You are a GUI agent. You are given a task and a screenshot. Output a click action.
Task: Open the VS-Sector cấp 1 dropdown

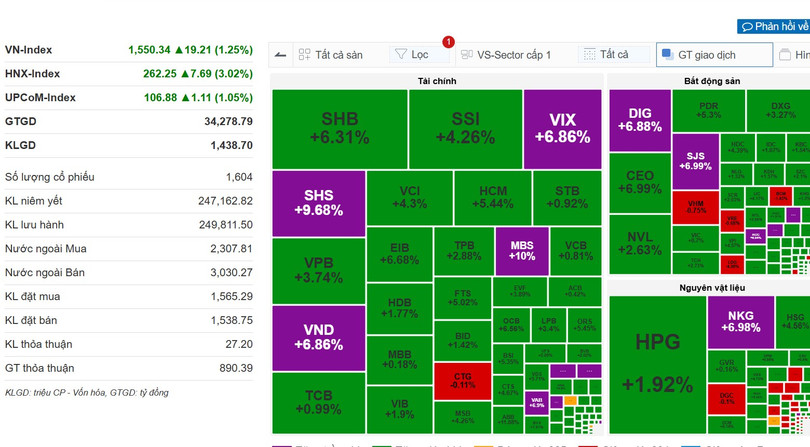pyautogui.click(x=514, y=55)
